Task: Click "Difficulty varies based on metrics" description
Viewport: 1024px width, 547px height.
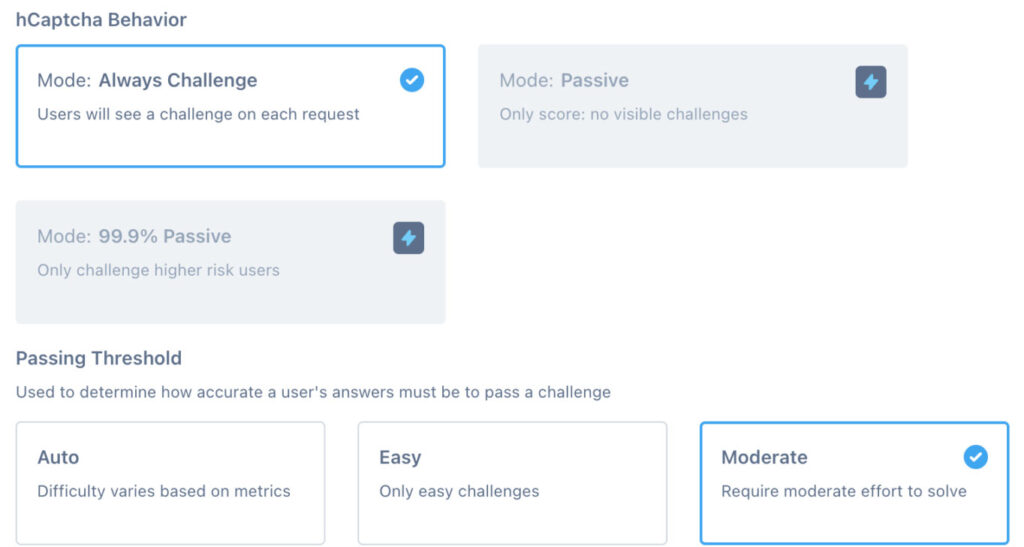Action: click(164, 491)
